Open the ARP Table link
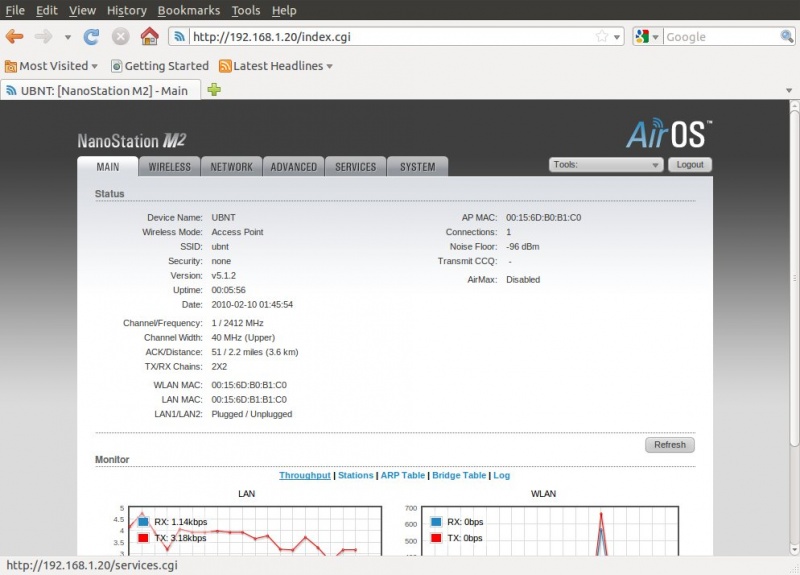Screen dimensions: 800x575 click(x=403, y=475)
